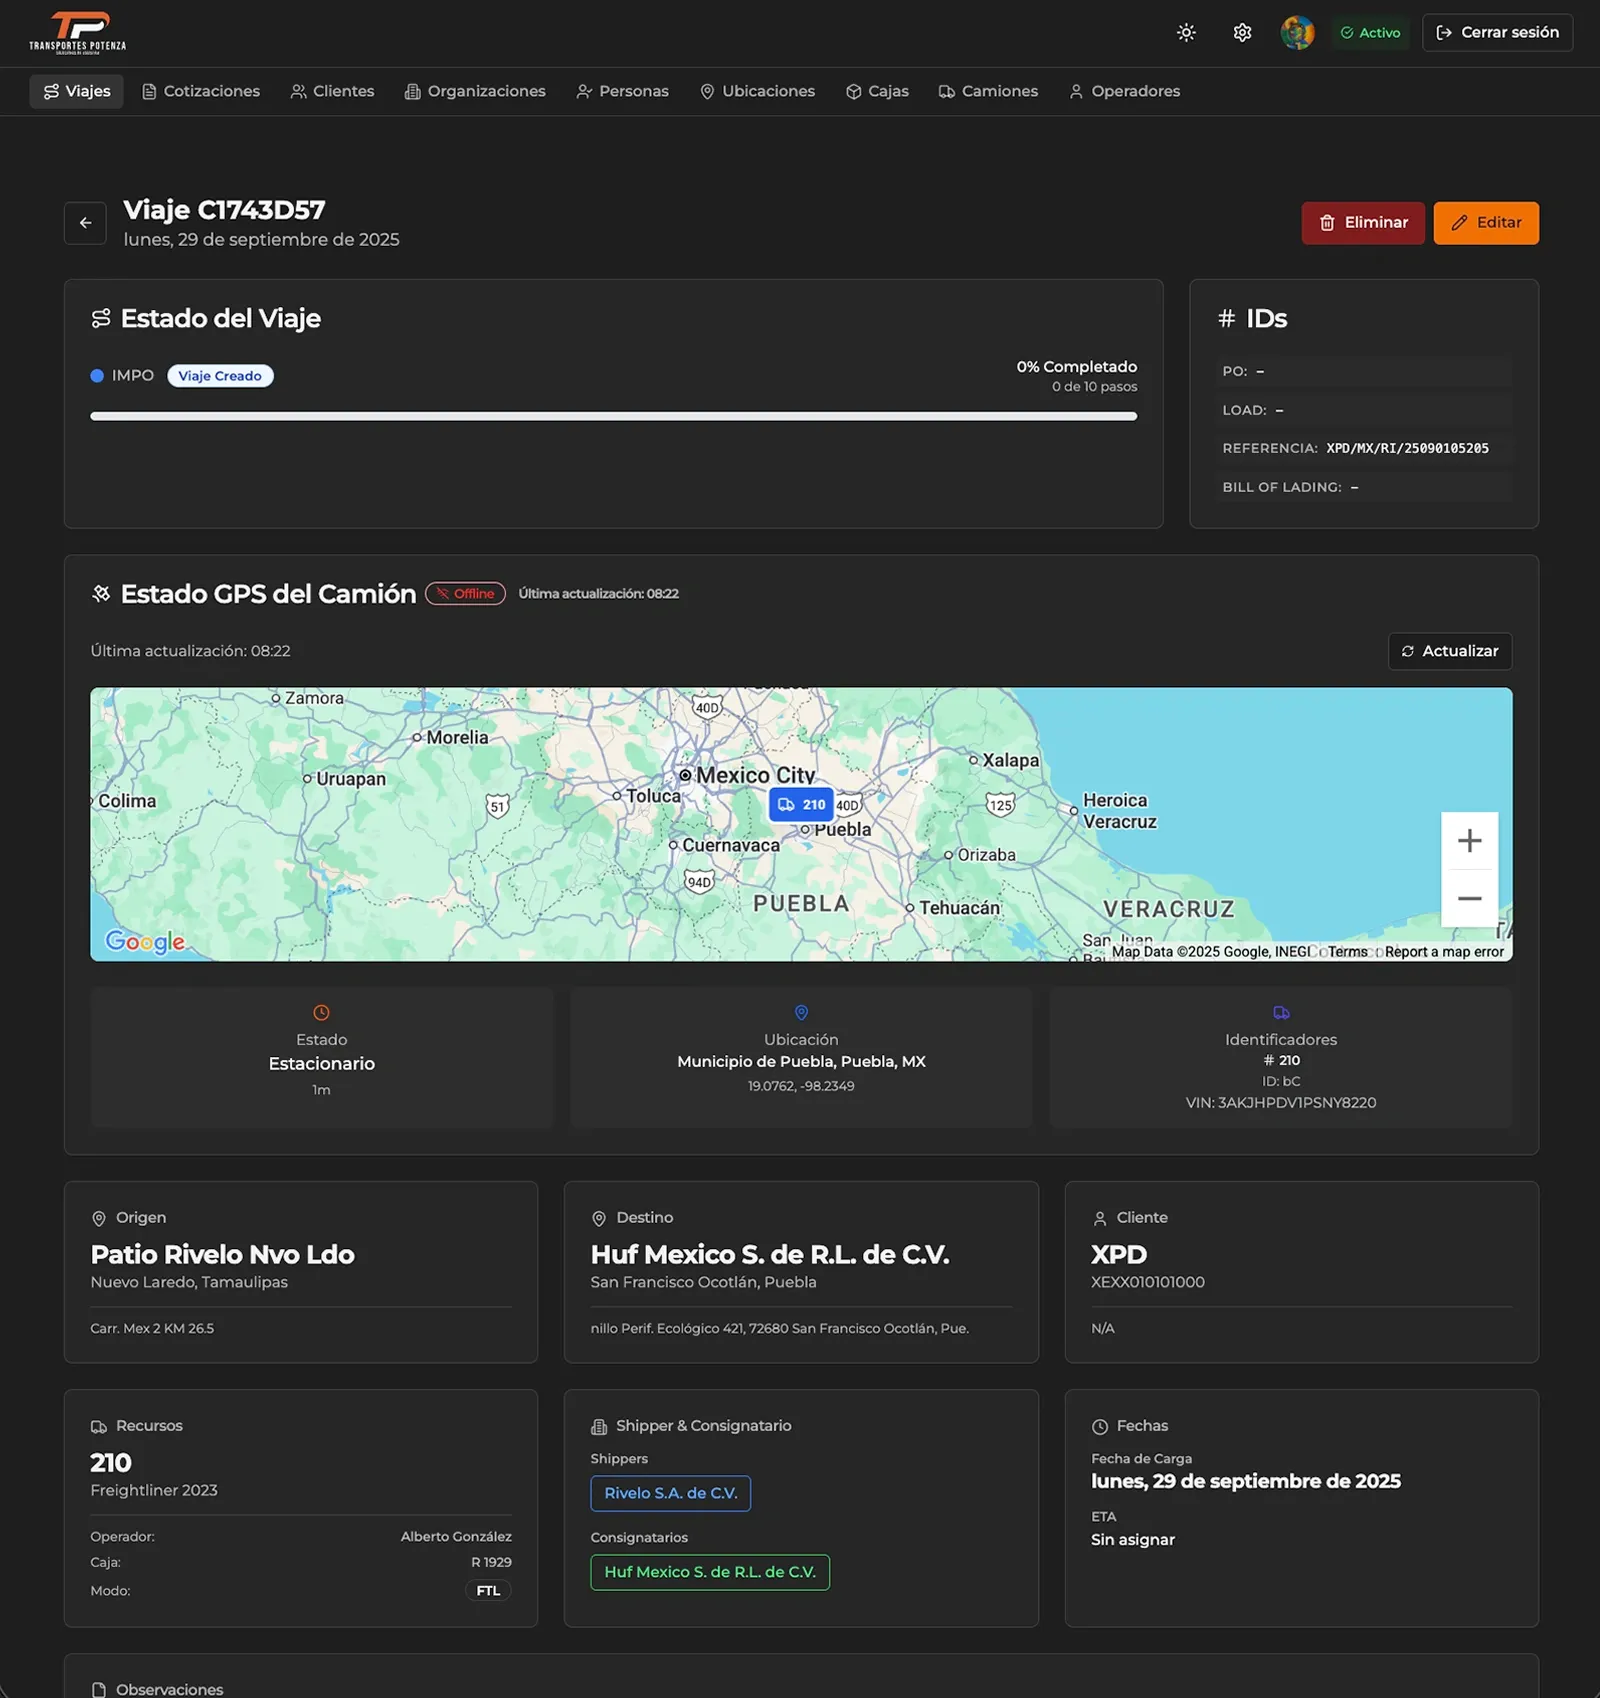
Task: Click the back arrow button
Action: (x=85, y=223)
